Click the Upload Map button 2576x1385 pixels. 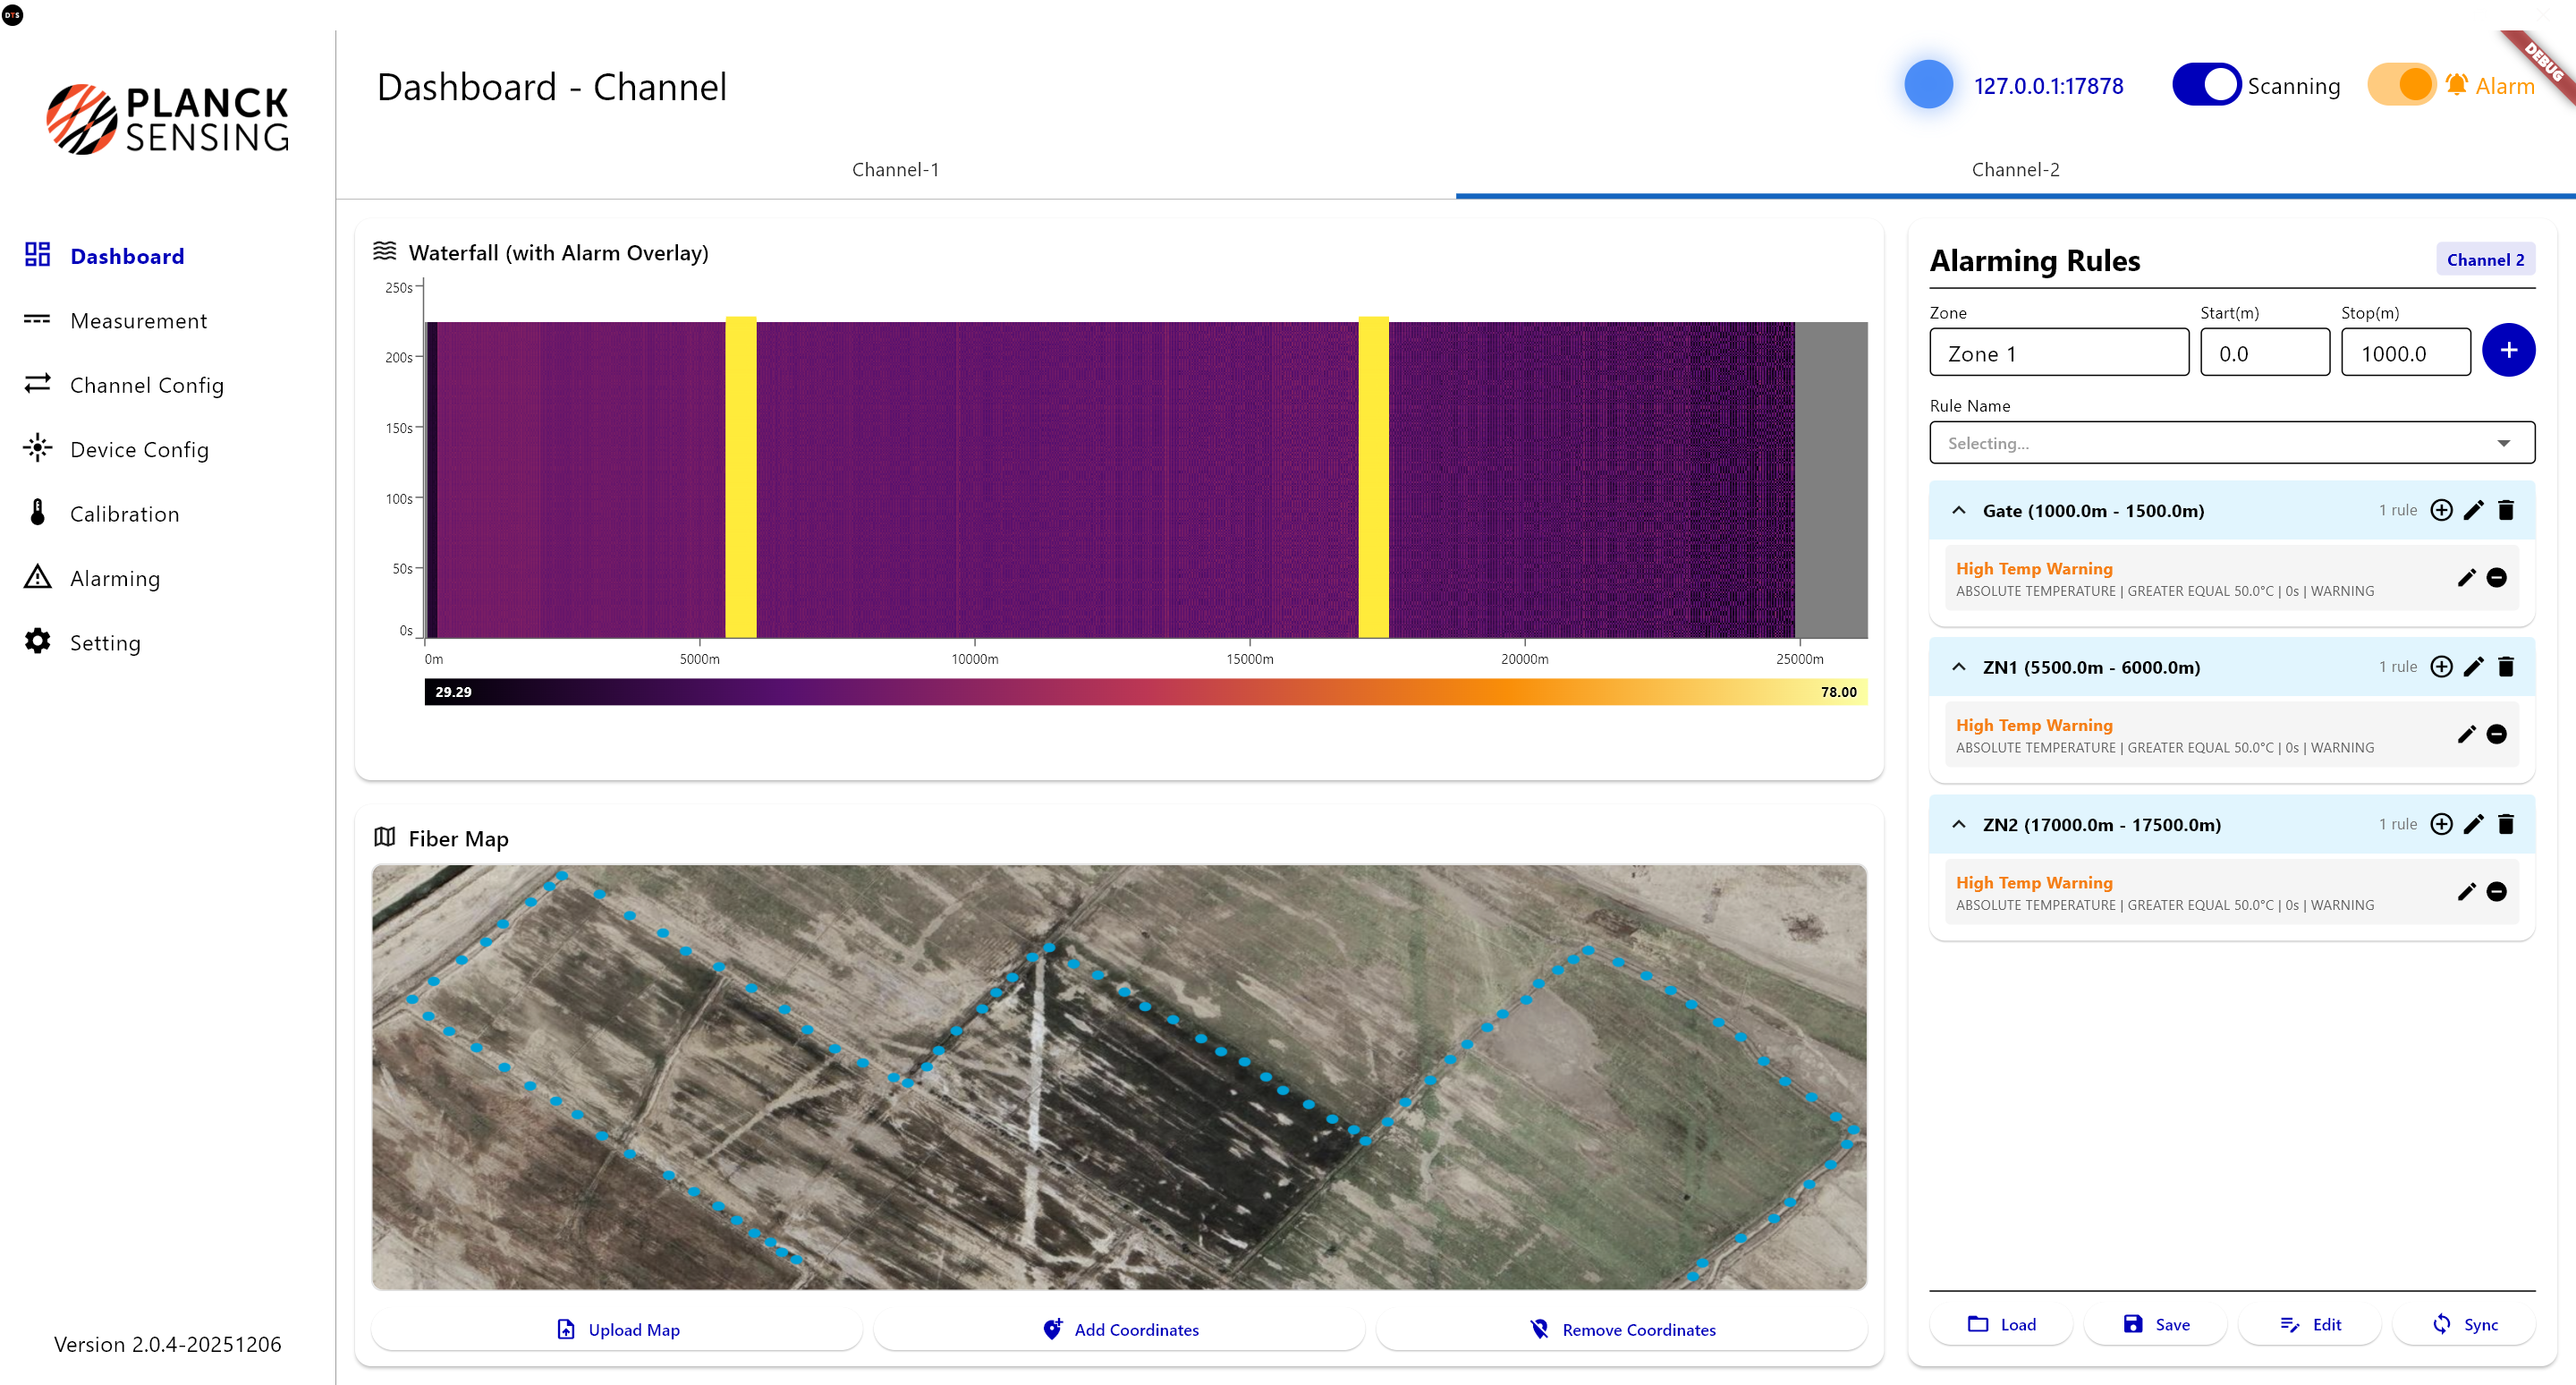click(617, 1329)
